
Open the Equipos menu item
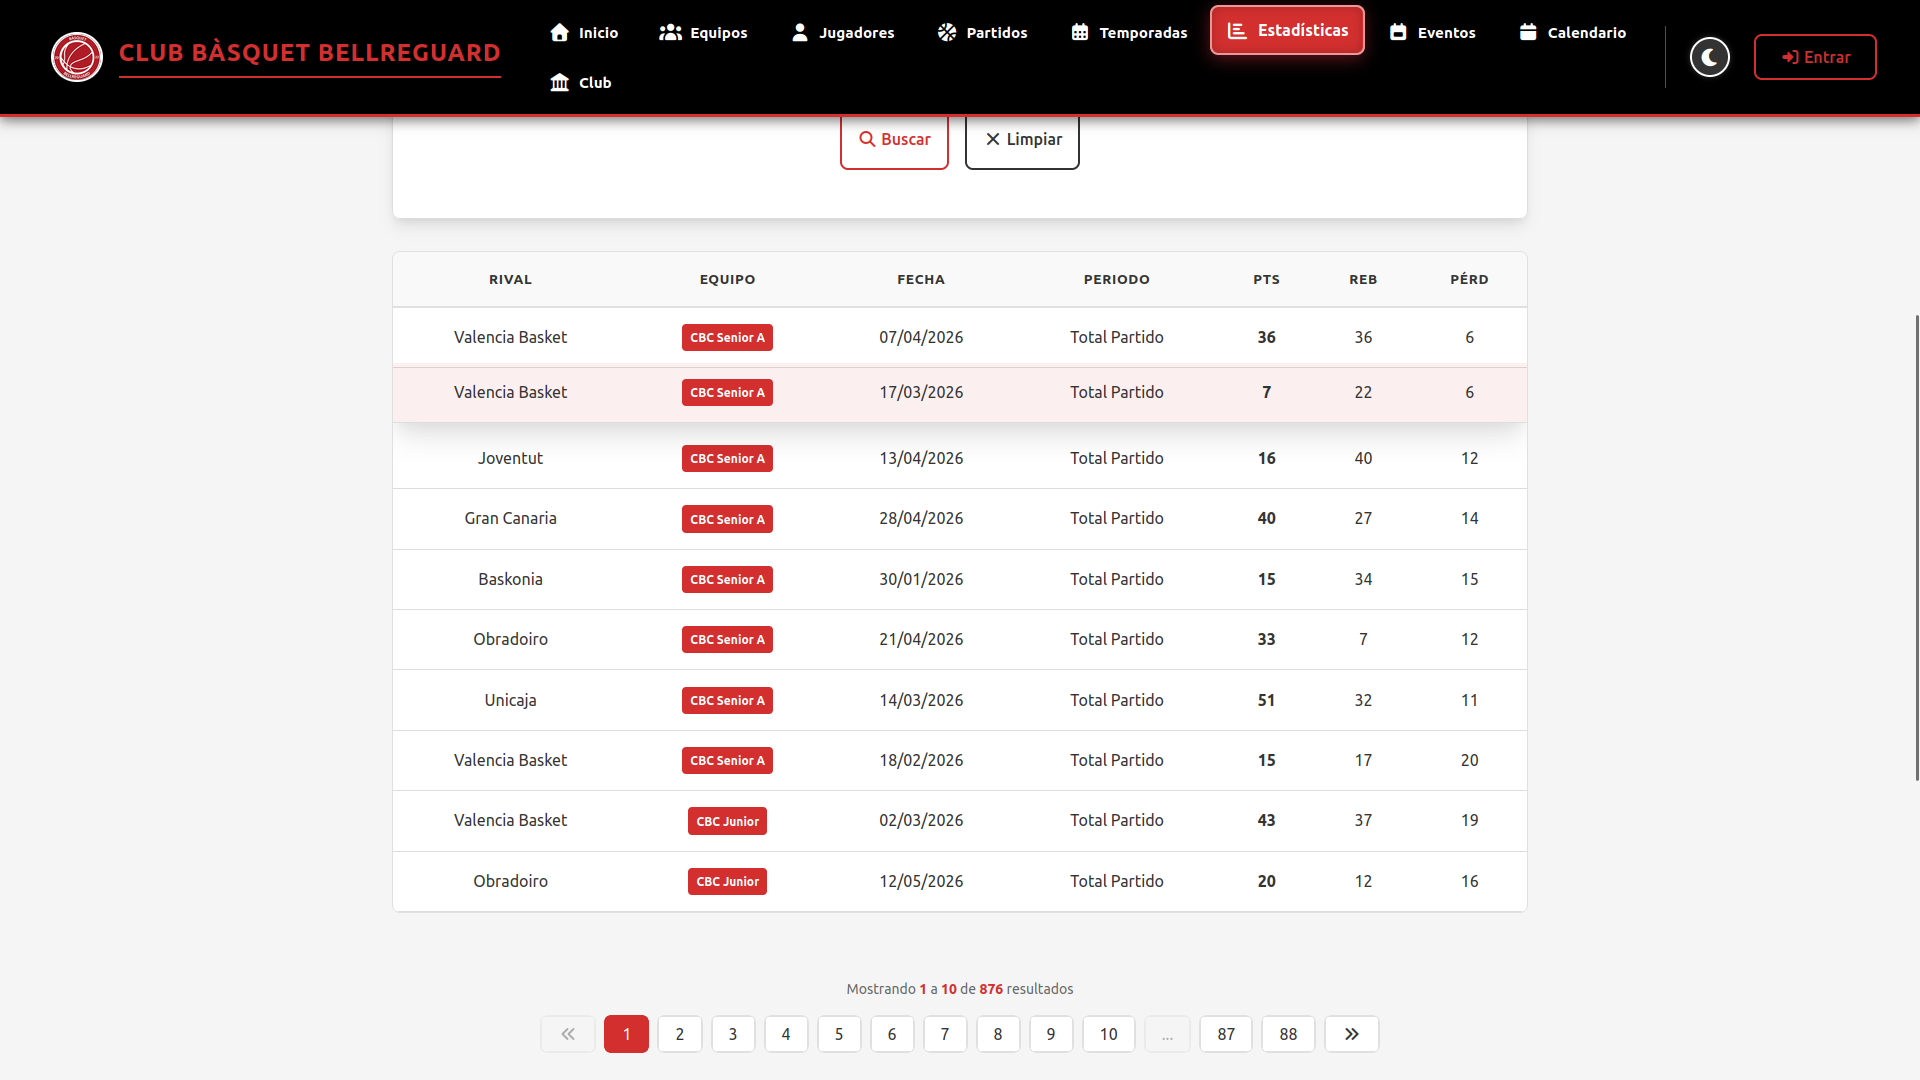pos(703,33)
